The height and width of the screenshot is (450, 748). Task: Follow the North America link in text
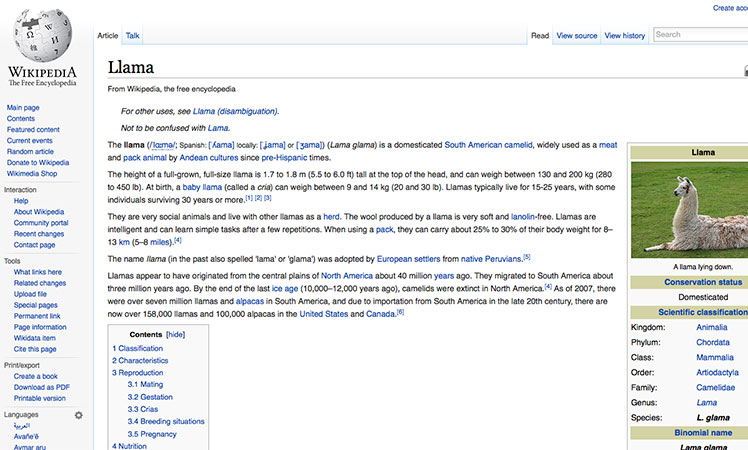347,276
